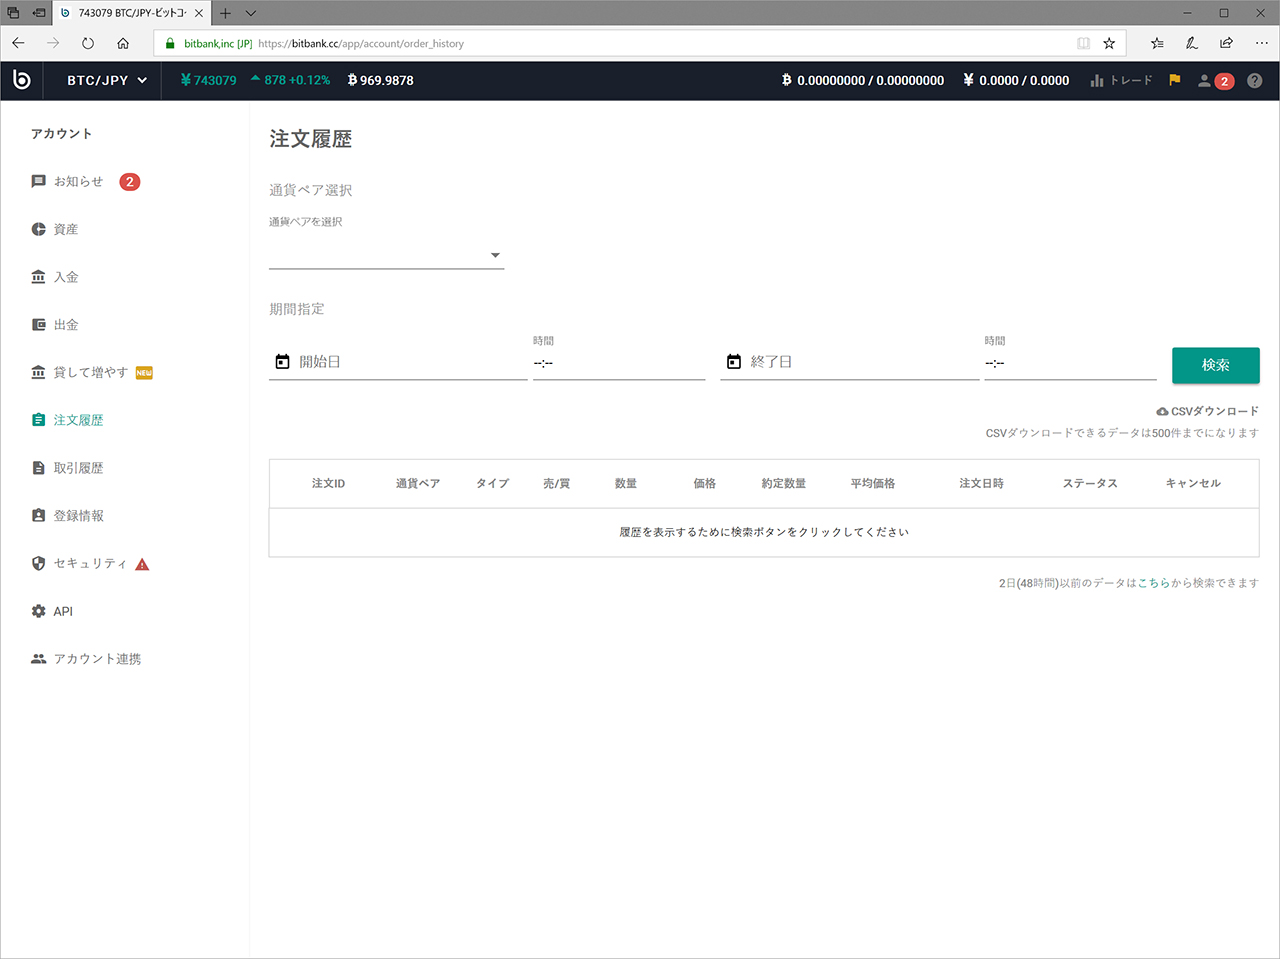Screen dimensions: 1280x959
Task: Open the 通貨ペアを選択 dropdown
Action: [495, 255]
